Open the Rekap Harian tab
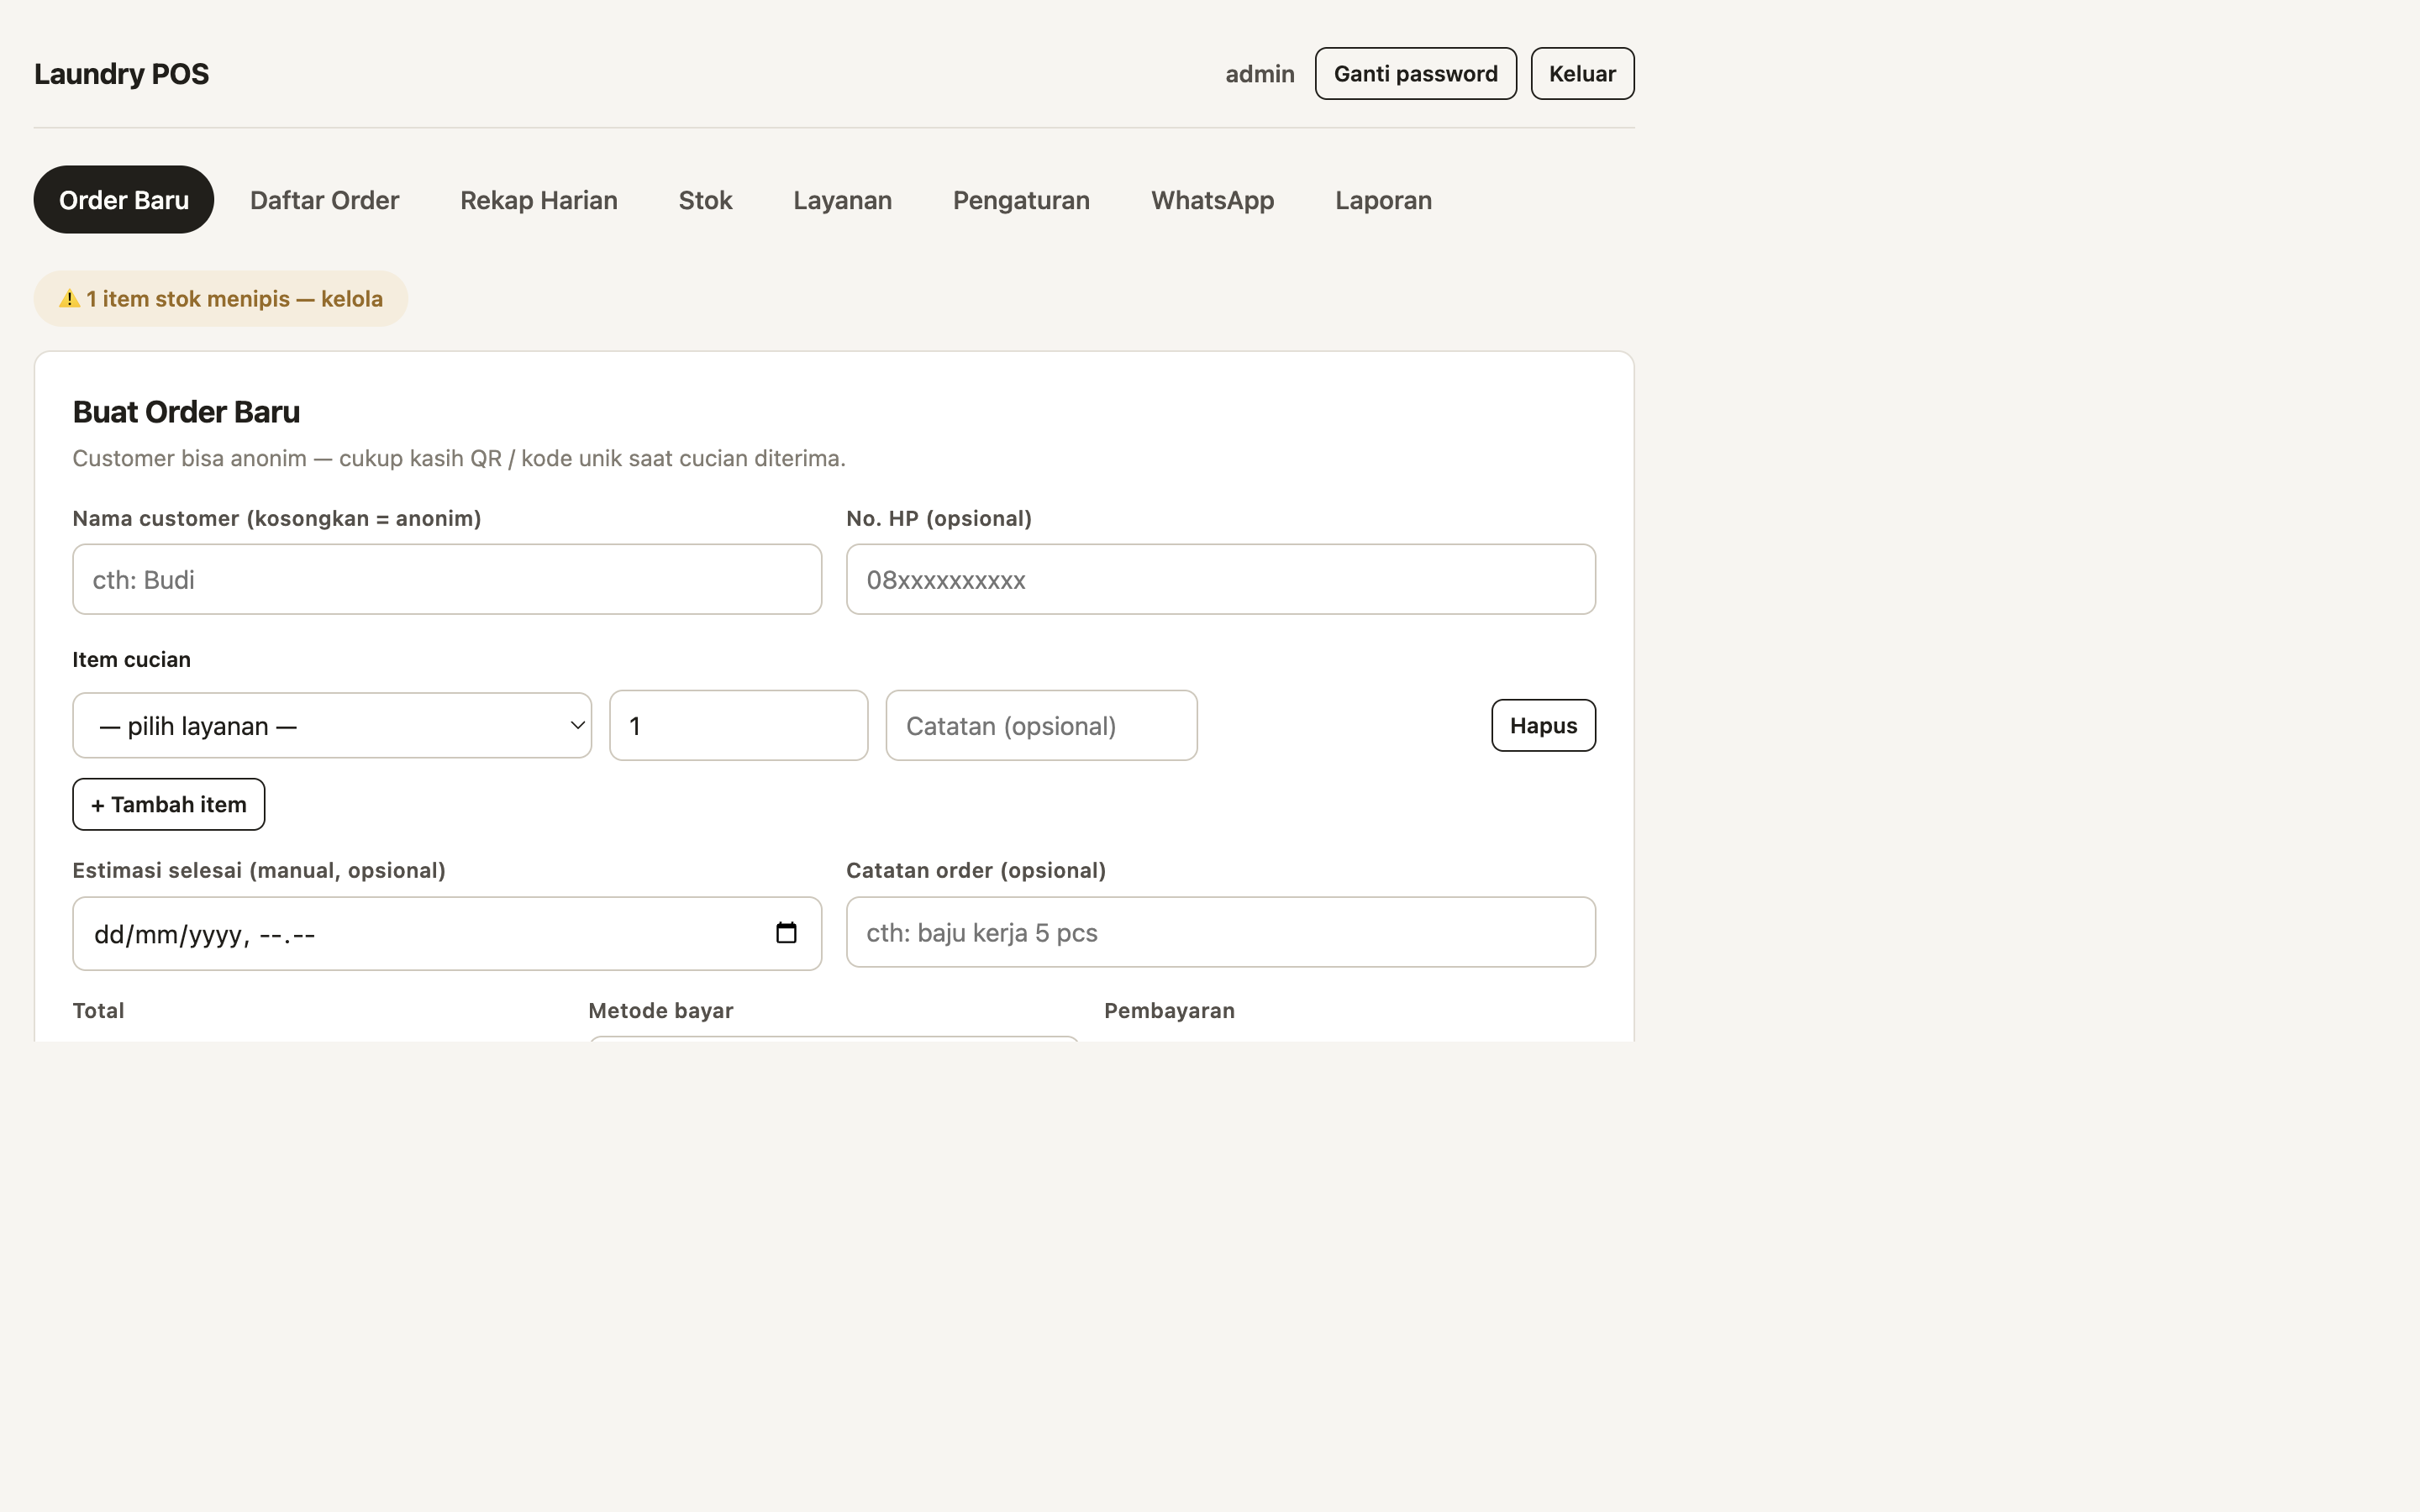2420x1512 pixels. point(539,200)
